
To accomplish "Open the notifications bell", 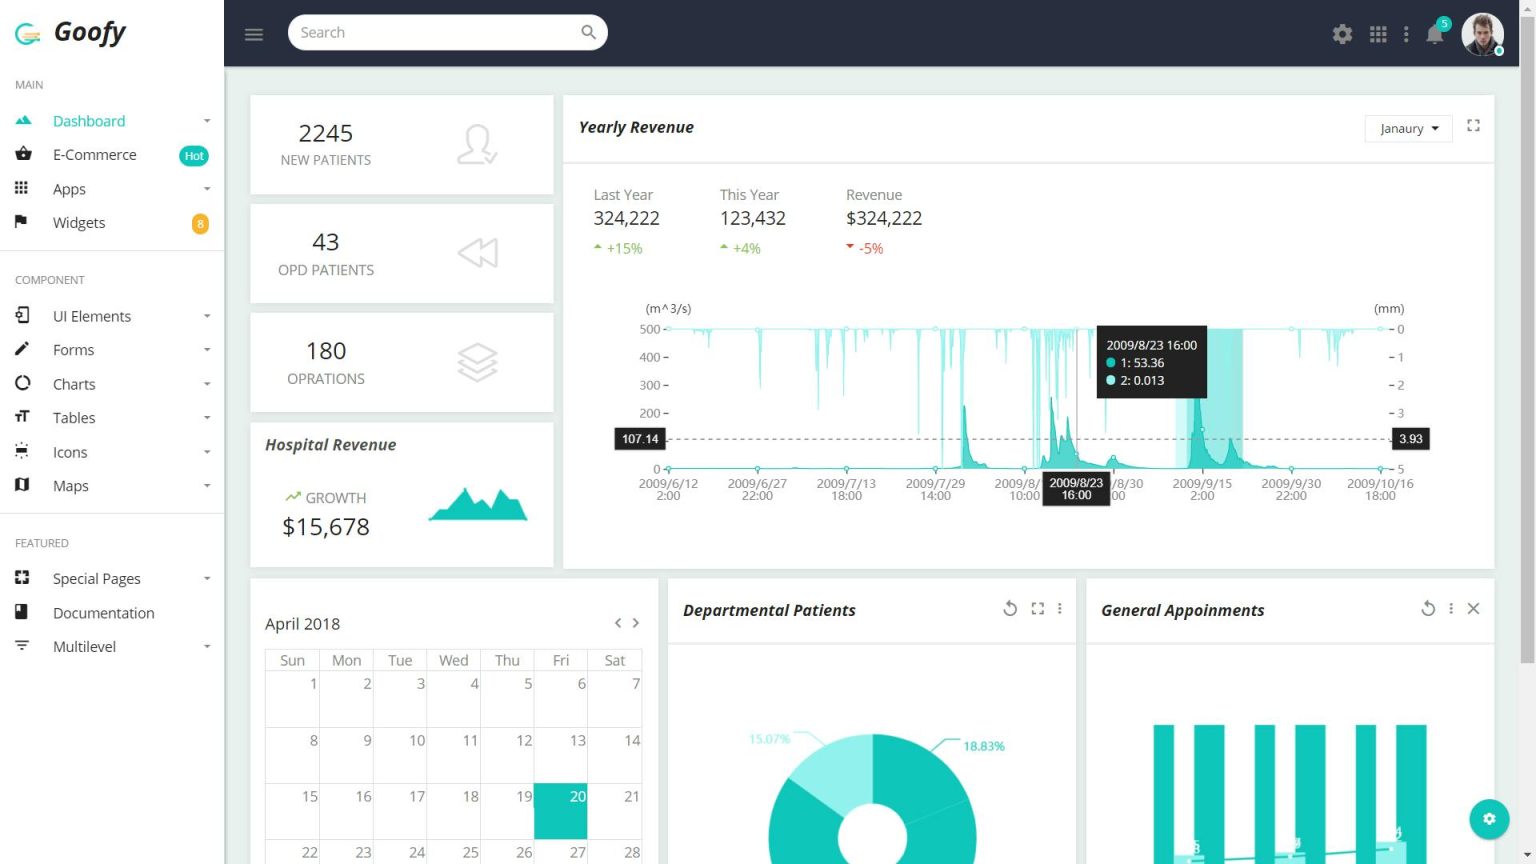I will (x=1435, y=34).
